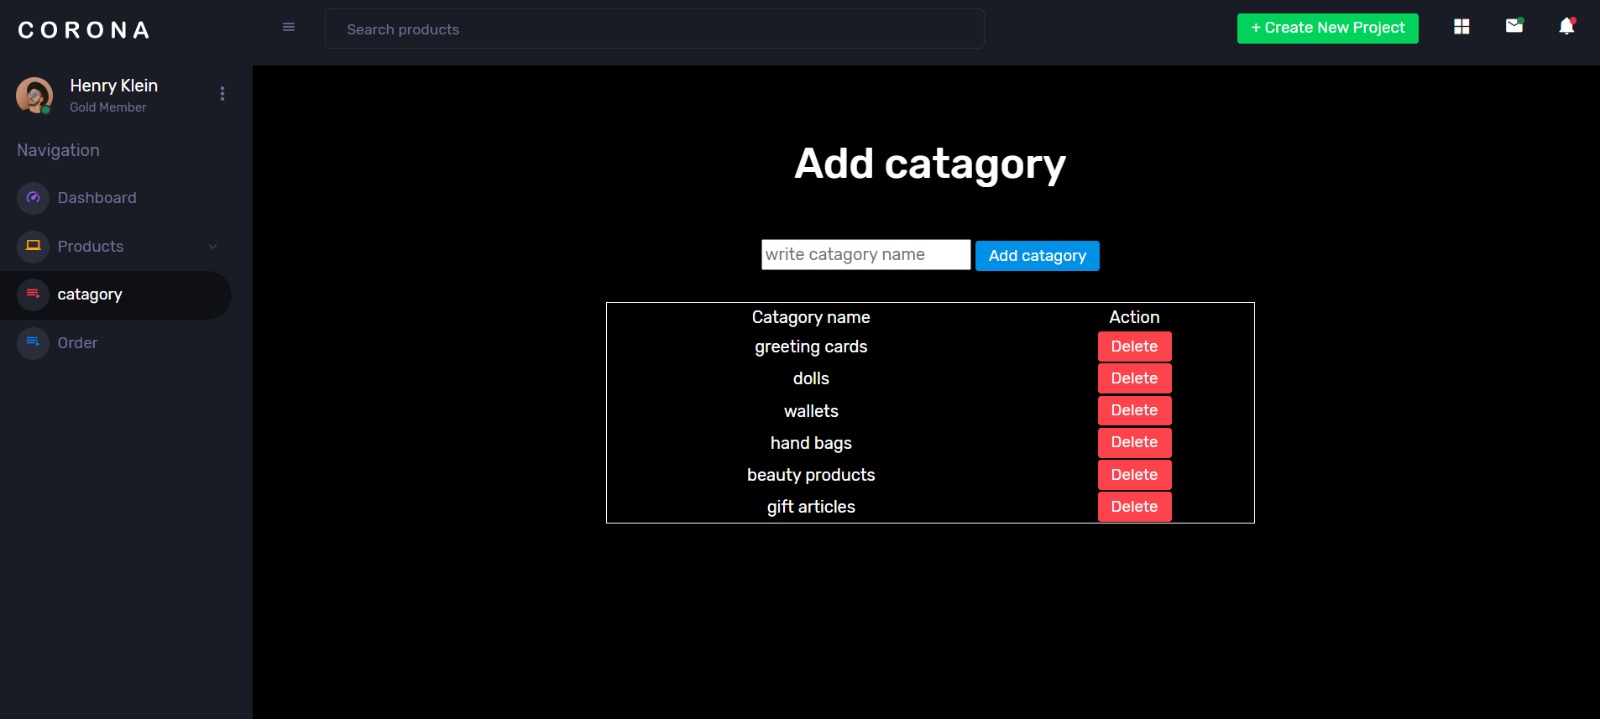The height and width of the screenshot is (719, 1600).
Task: Select the gift articles table cell
Action: pos(811,507)
